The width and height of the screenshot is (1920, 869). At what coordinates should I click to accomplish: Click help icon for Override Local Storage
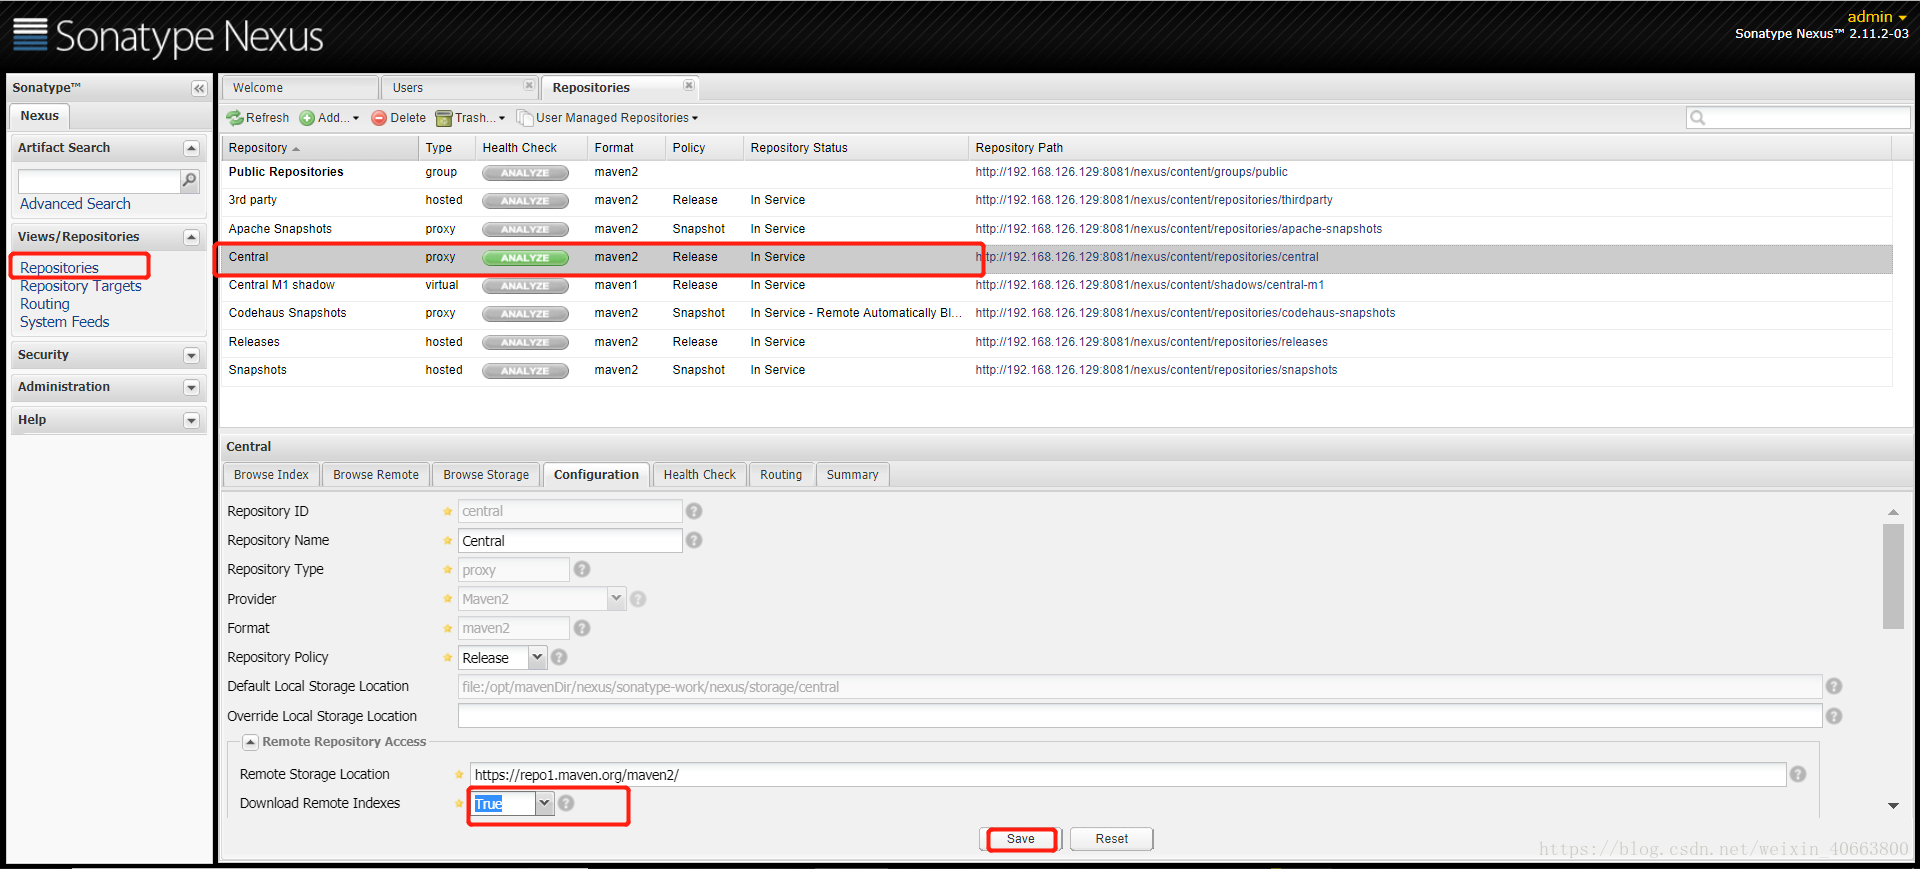[x=1834, y=716]
